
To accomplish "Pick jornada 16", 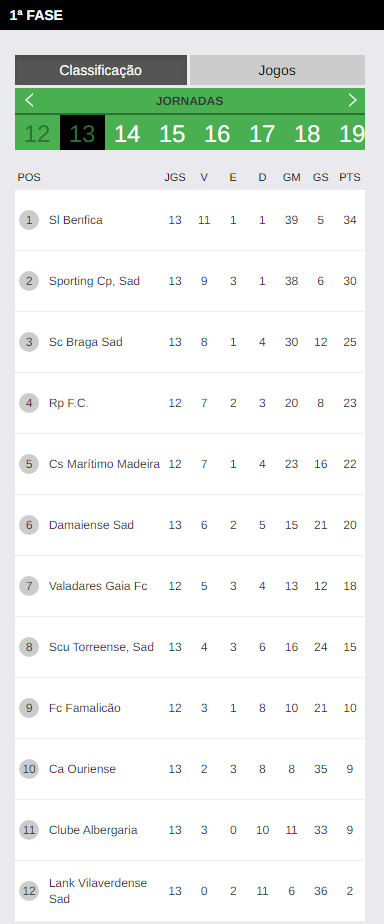I will click(x=217, y=133).
